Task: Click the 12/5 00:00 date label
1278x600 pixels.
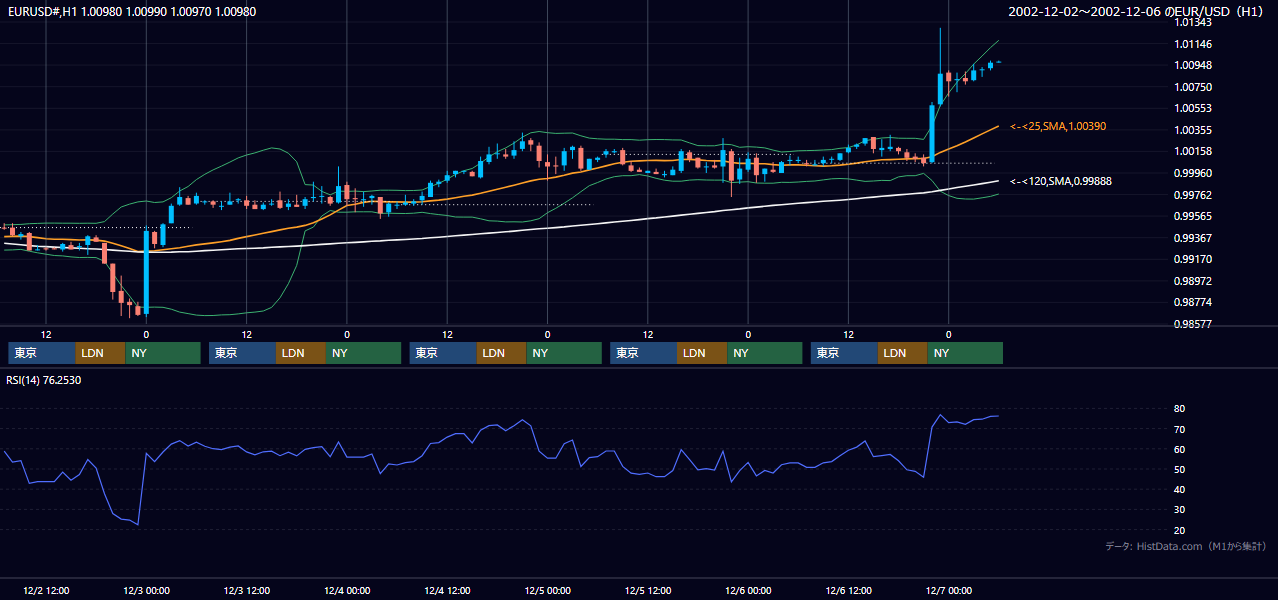Action: point(547,591)
